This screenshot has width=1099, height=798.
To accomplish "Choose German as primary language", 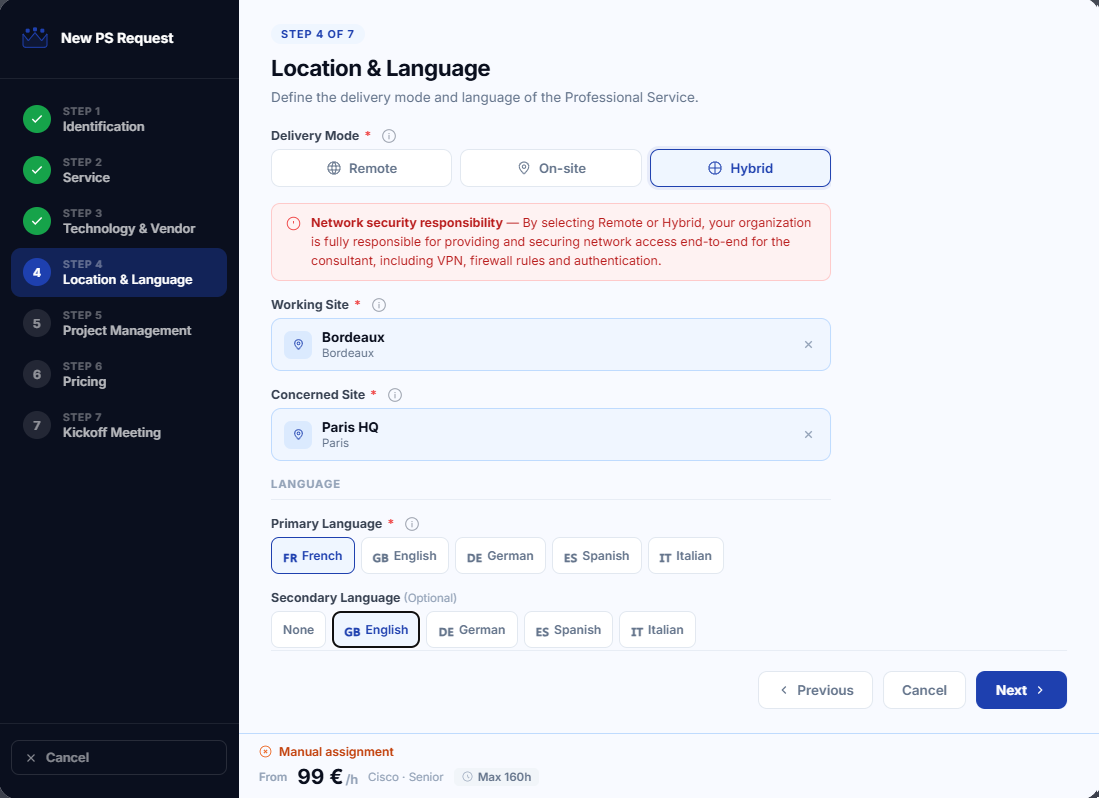I will point(500,556).
